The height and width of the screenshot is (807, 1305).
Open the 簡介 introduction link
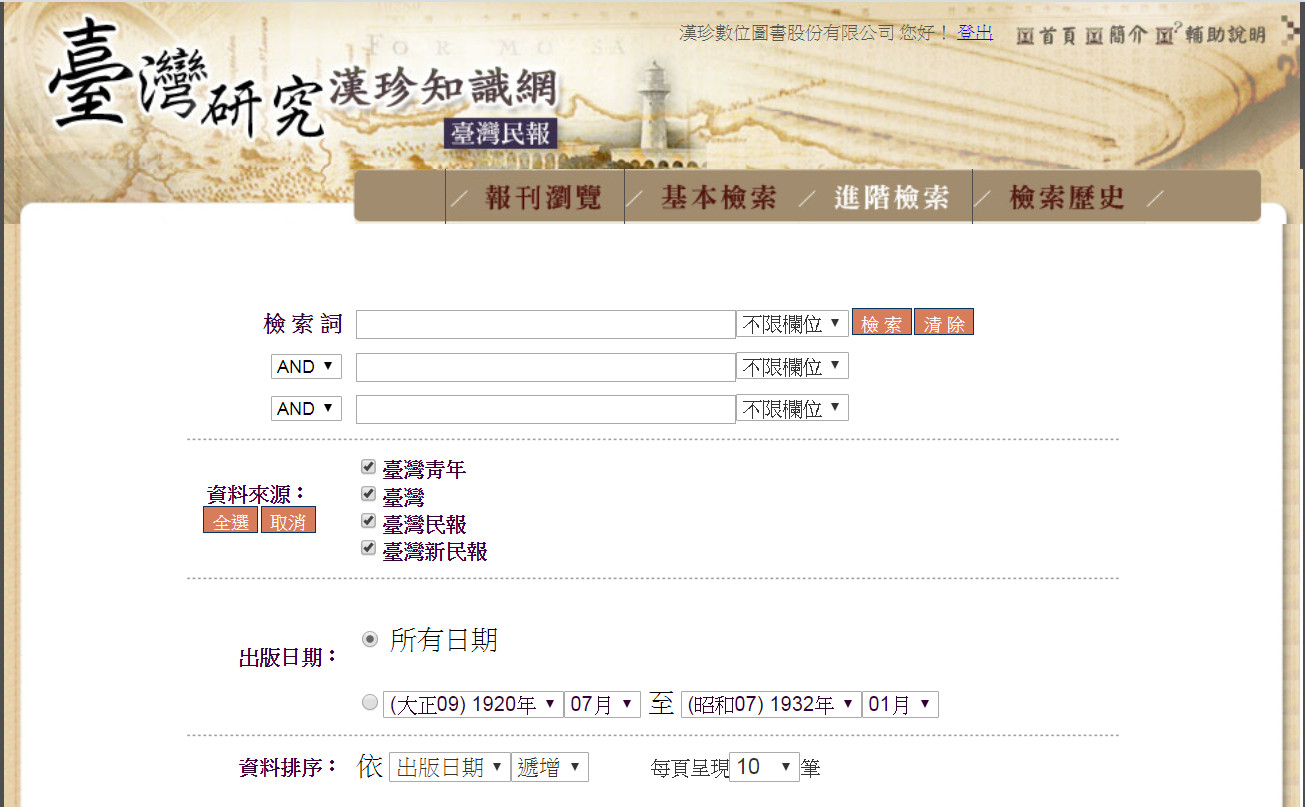[1116, 35]
